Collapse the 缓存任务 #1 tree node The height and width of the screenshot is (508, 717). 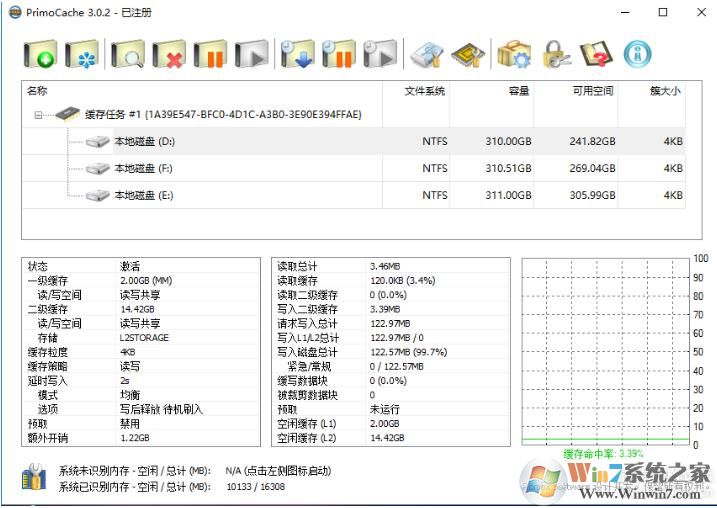click(x=38, y=115)
